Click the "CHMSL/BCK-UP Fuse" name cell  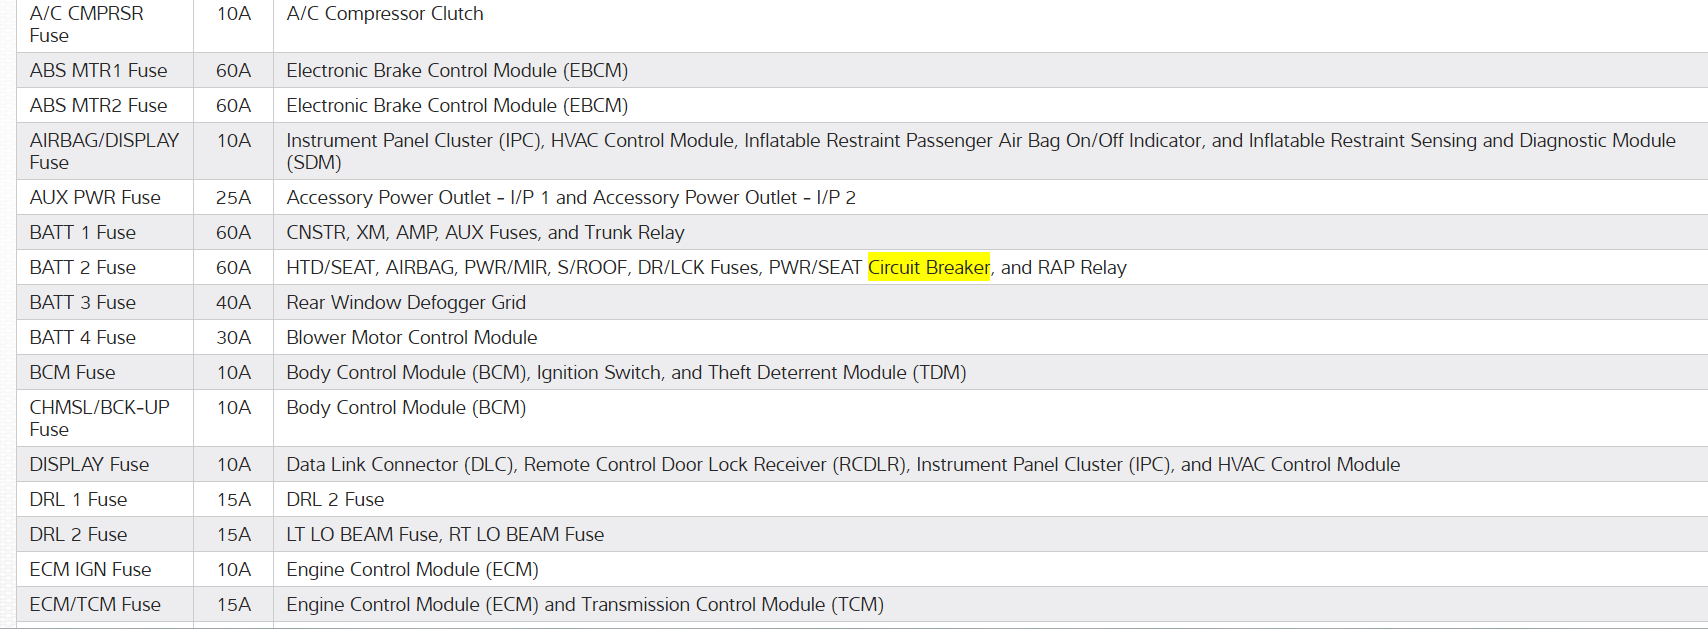click(x=99, y=418)
